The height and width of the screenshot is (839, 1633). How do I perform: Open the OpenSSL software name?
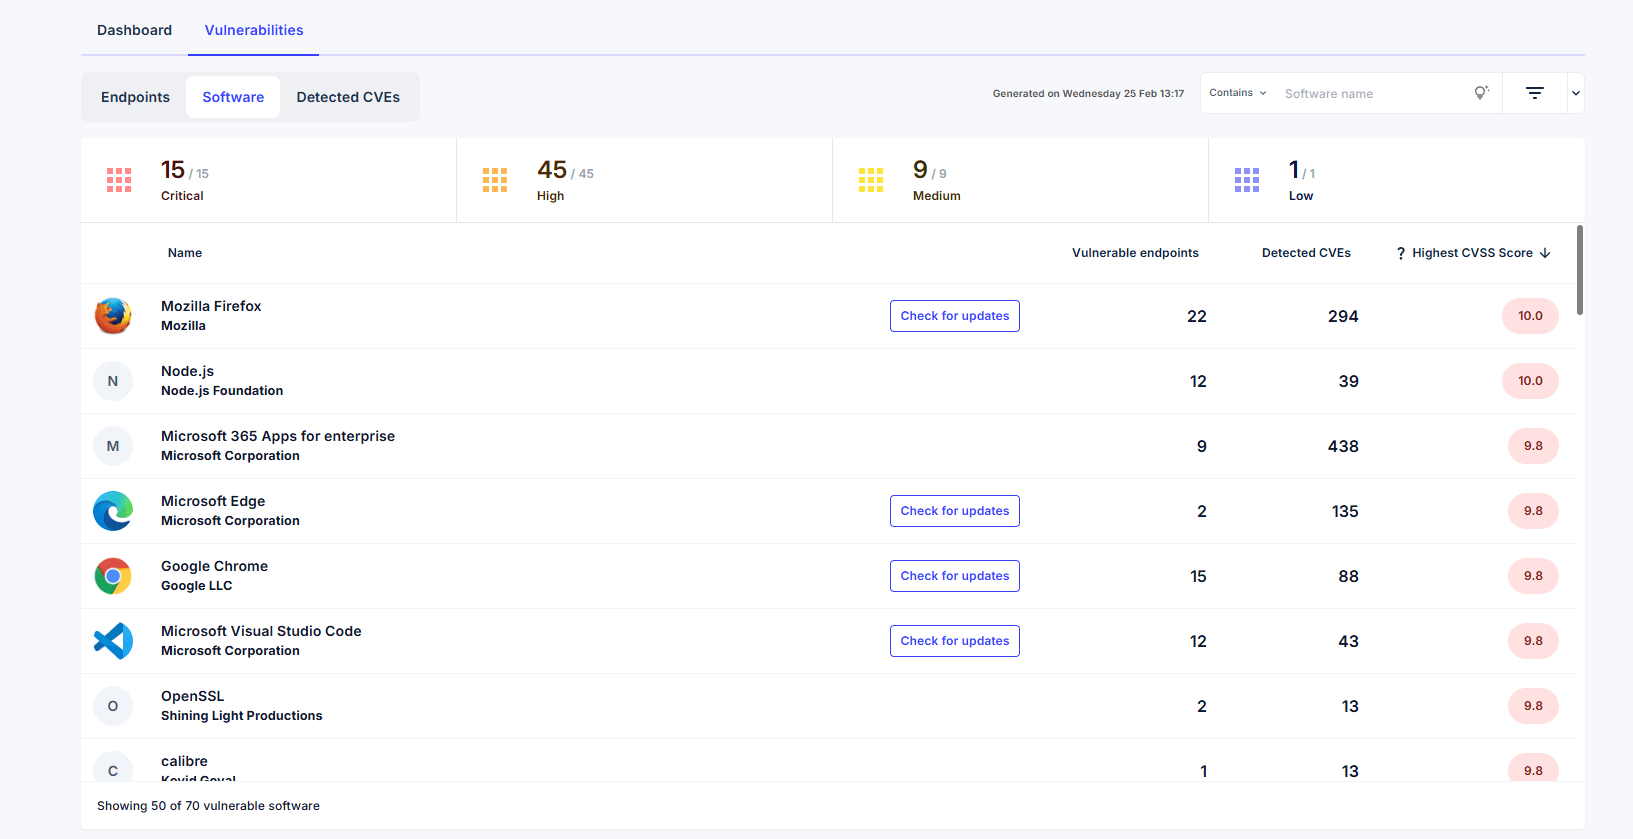pos(192,696)
